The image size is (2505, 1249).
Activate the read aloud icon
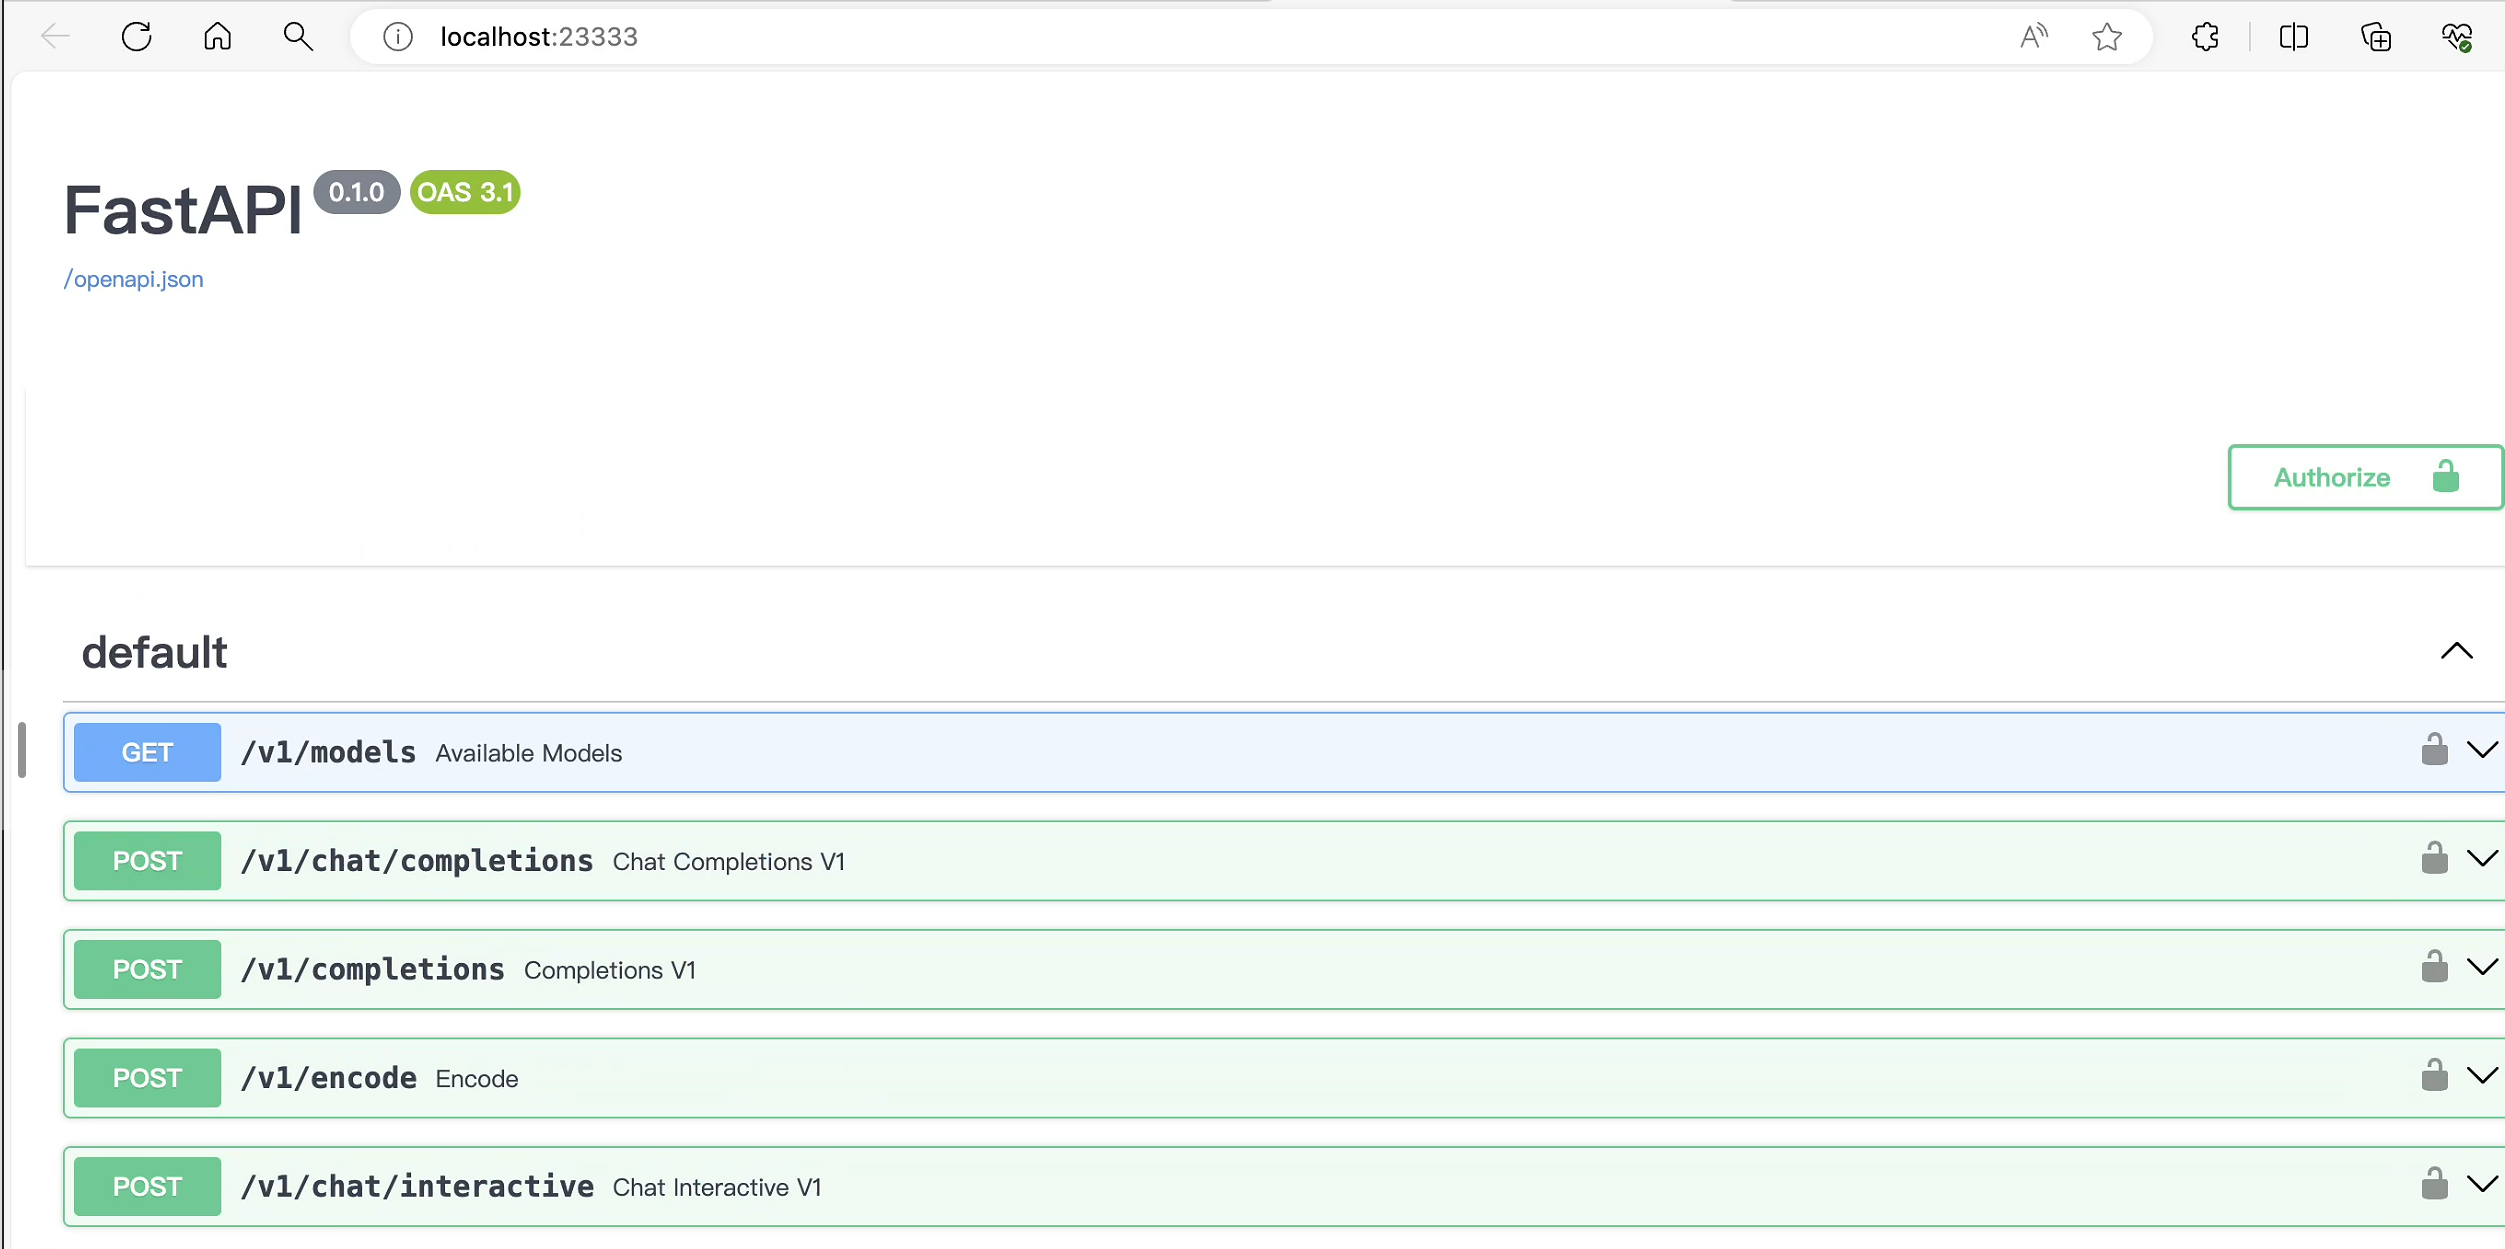click(2033, 37)
